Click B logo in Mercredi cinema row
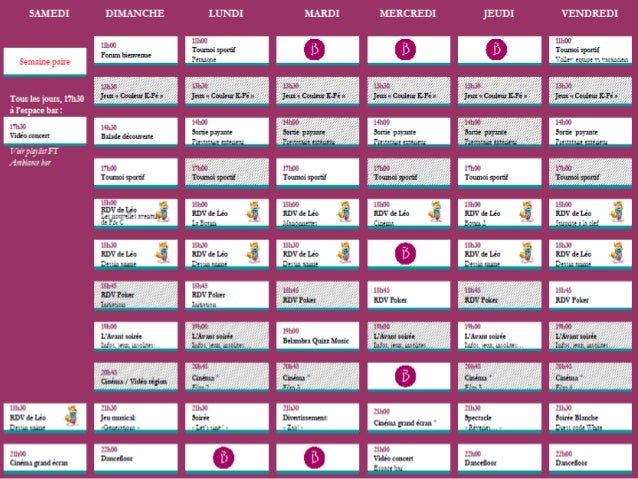638x479 pixels. point(406,376)
